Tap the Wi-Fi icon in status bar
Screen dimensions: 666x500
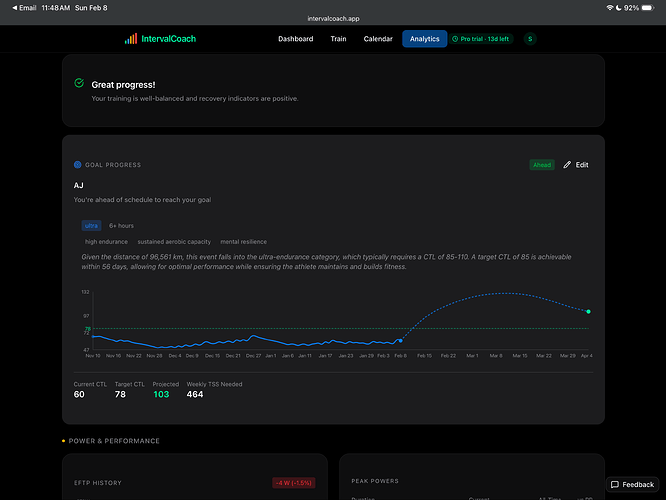(x=610, y=7)
